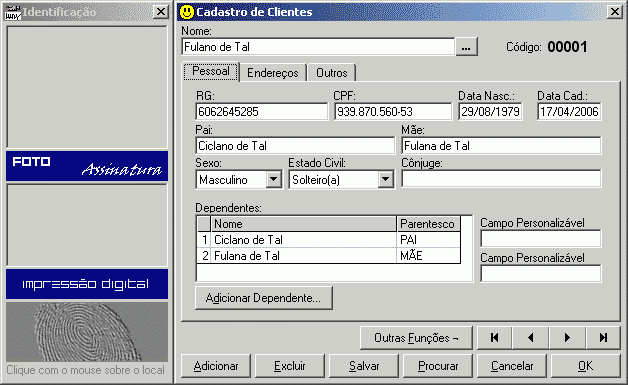Image resolution: width=628 pixels, height=385 pixels.
Task: Close the Identificação window
Action: click(161, 12)
